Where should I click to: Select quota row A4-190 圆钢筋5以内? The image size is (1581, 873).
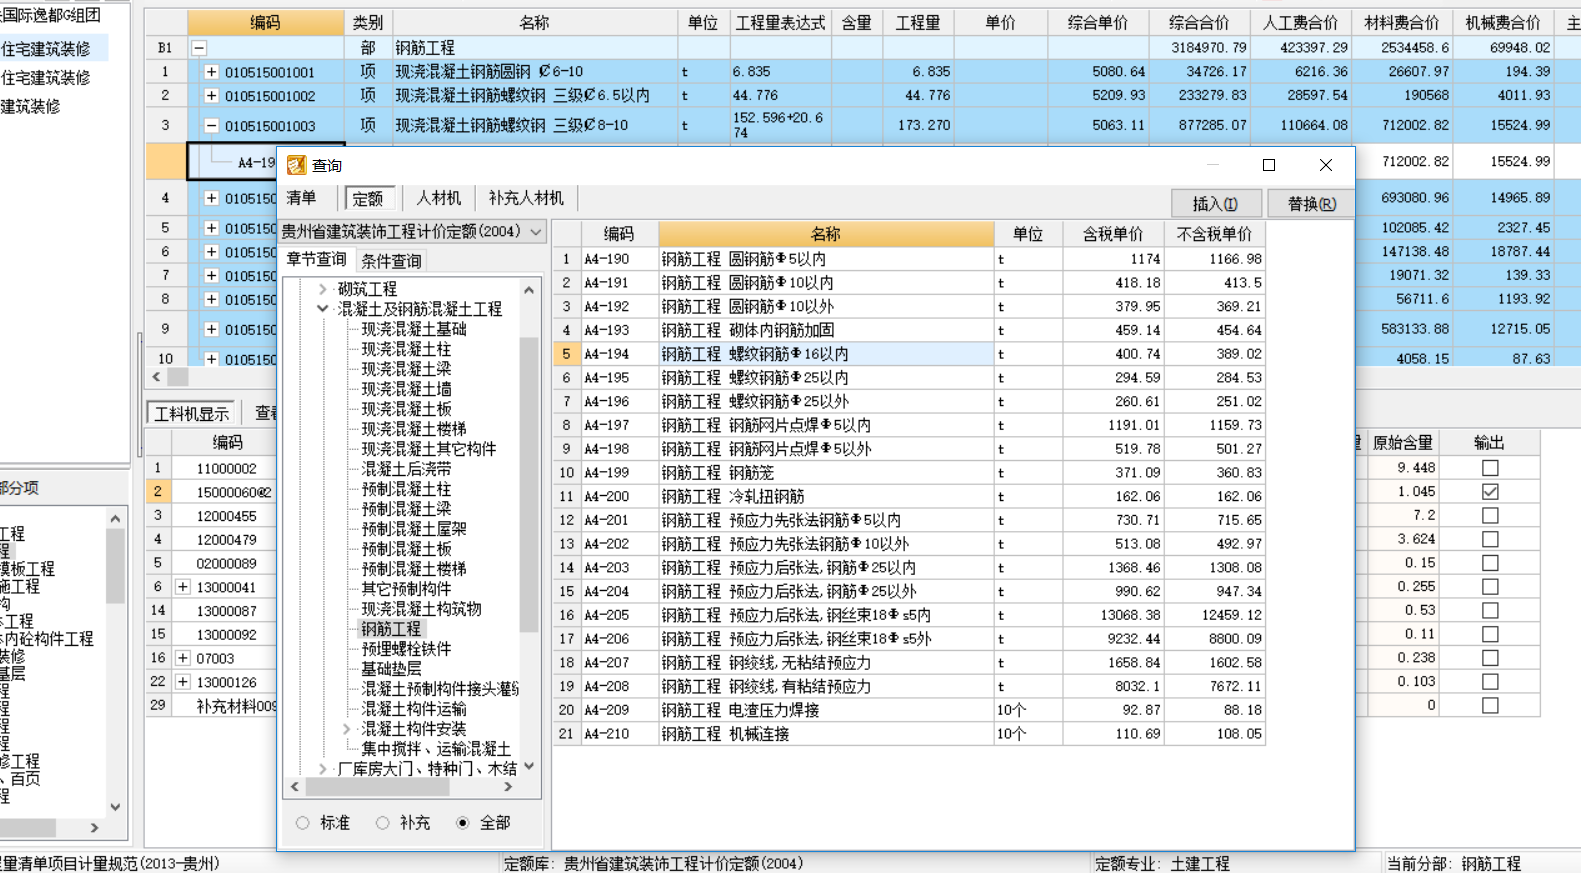click(909, 259)
